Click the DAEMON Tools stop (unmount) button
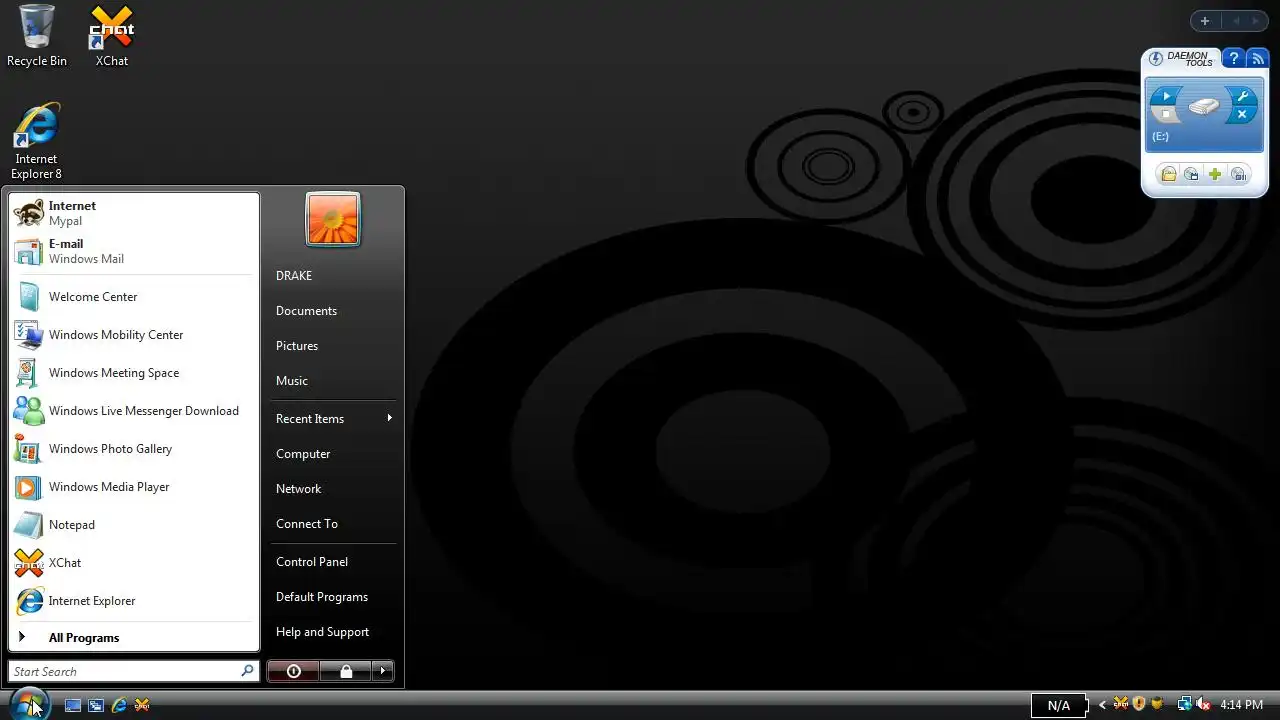 (x=1165, y=115)
